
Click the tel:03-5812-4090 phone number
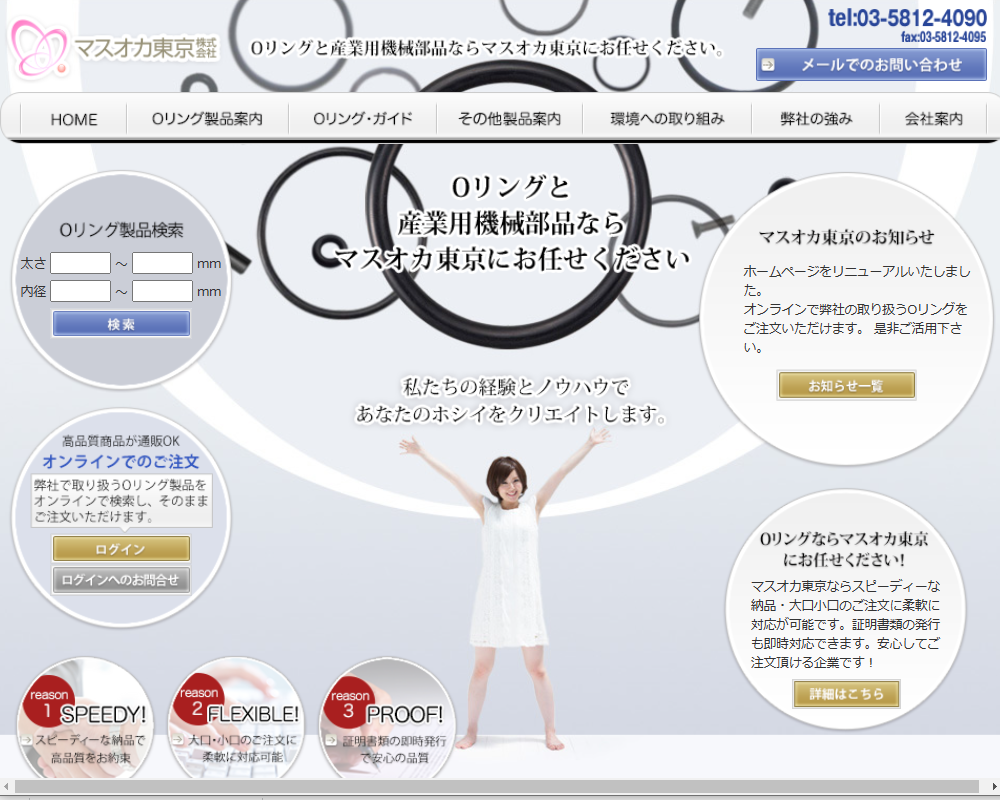[907, 18]
